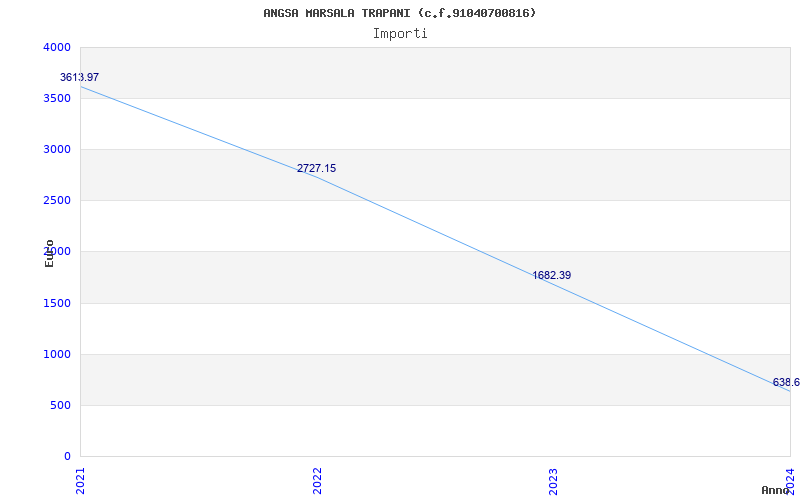Click the 2023 x-axis label
This screenshot has height=500, width=800.
pos(554,481)
